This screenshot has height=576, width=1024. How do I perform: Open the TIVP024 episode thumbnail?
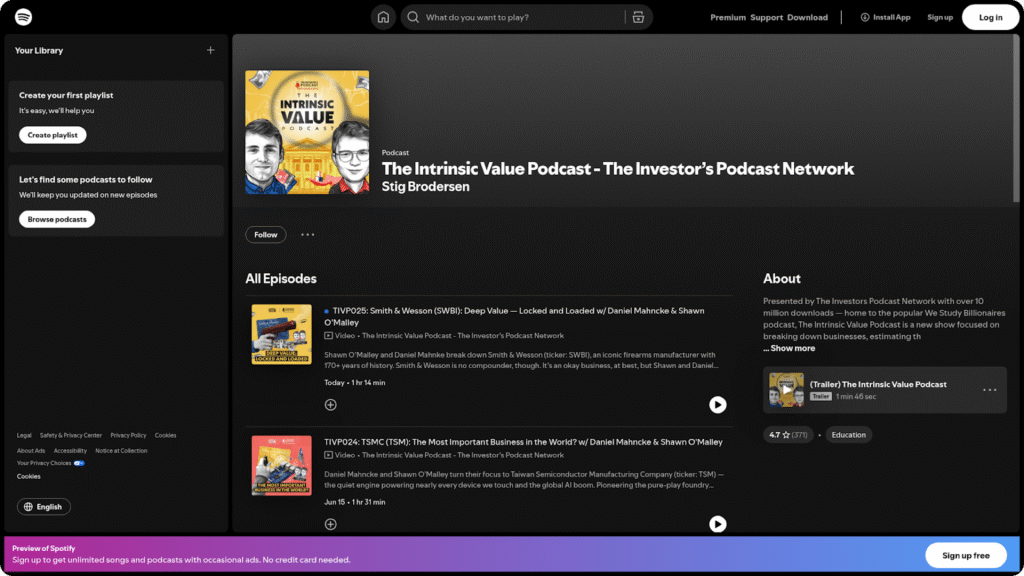click(x=281, y=466)
